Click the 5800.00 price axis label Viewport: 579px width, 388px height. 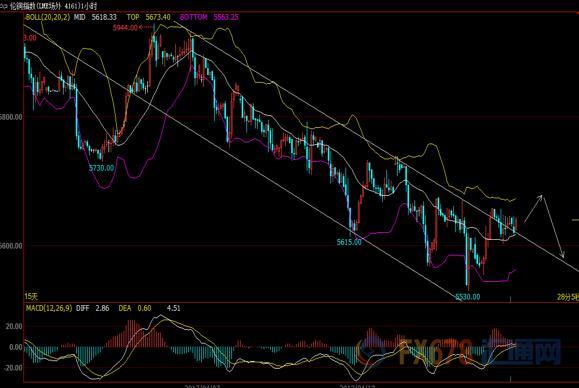[11, 117]
